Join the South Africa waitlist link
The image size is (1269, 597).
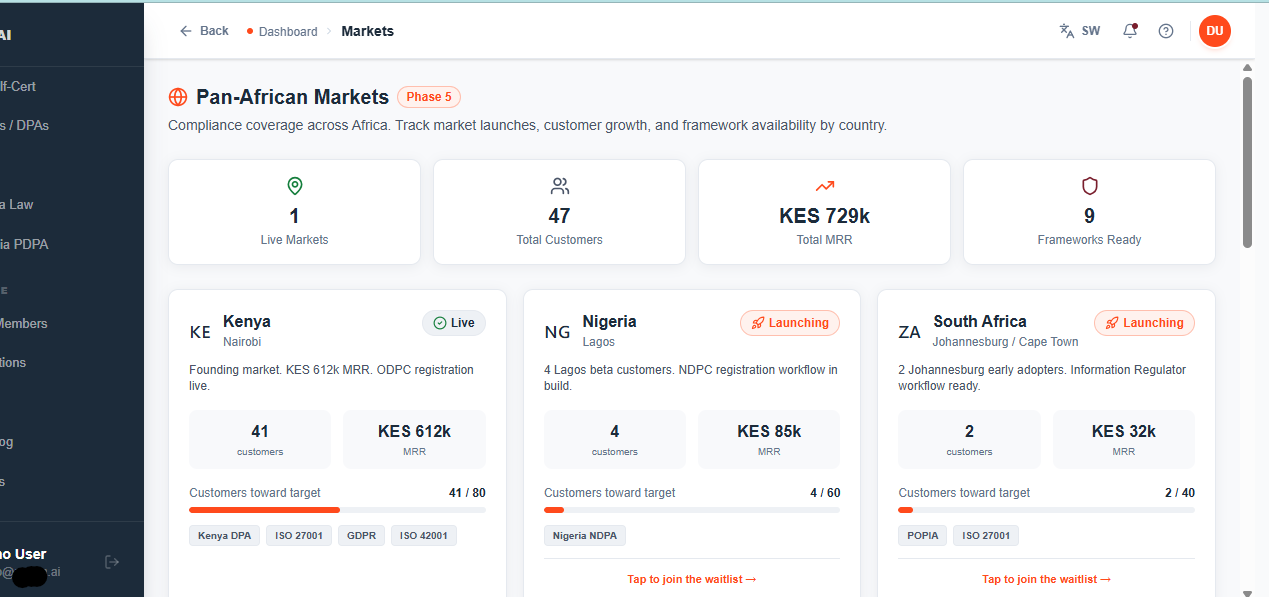click(1046, 579)
